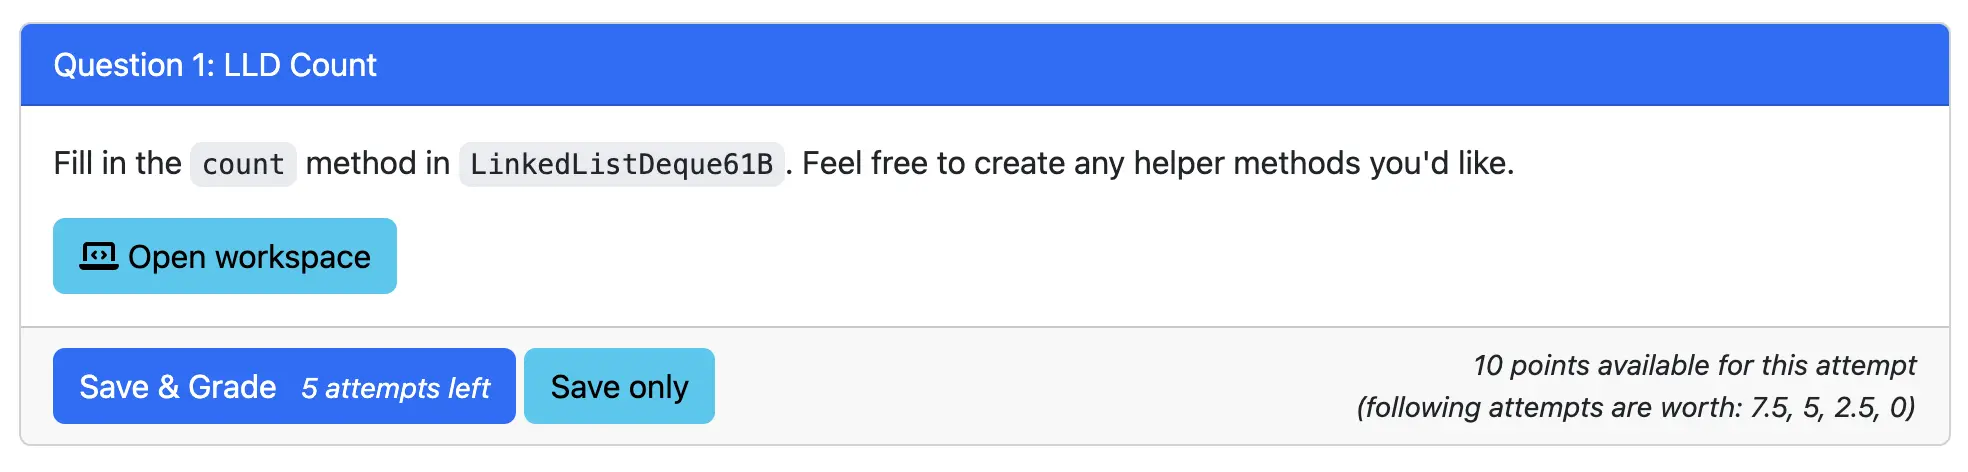
Task: Click '10 points available for this attempt' text
Action: pyautogui.click(x=1694, y=365)
